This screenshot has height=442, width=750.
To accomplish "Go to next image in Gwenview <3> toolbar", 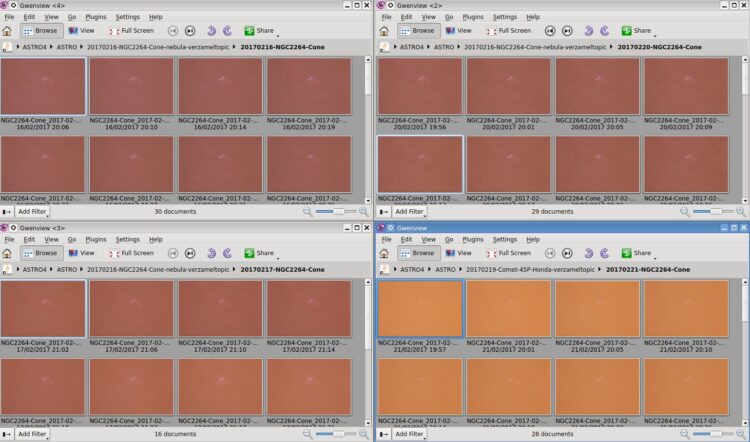I will click(190, 253).
